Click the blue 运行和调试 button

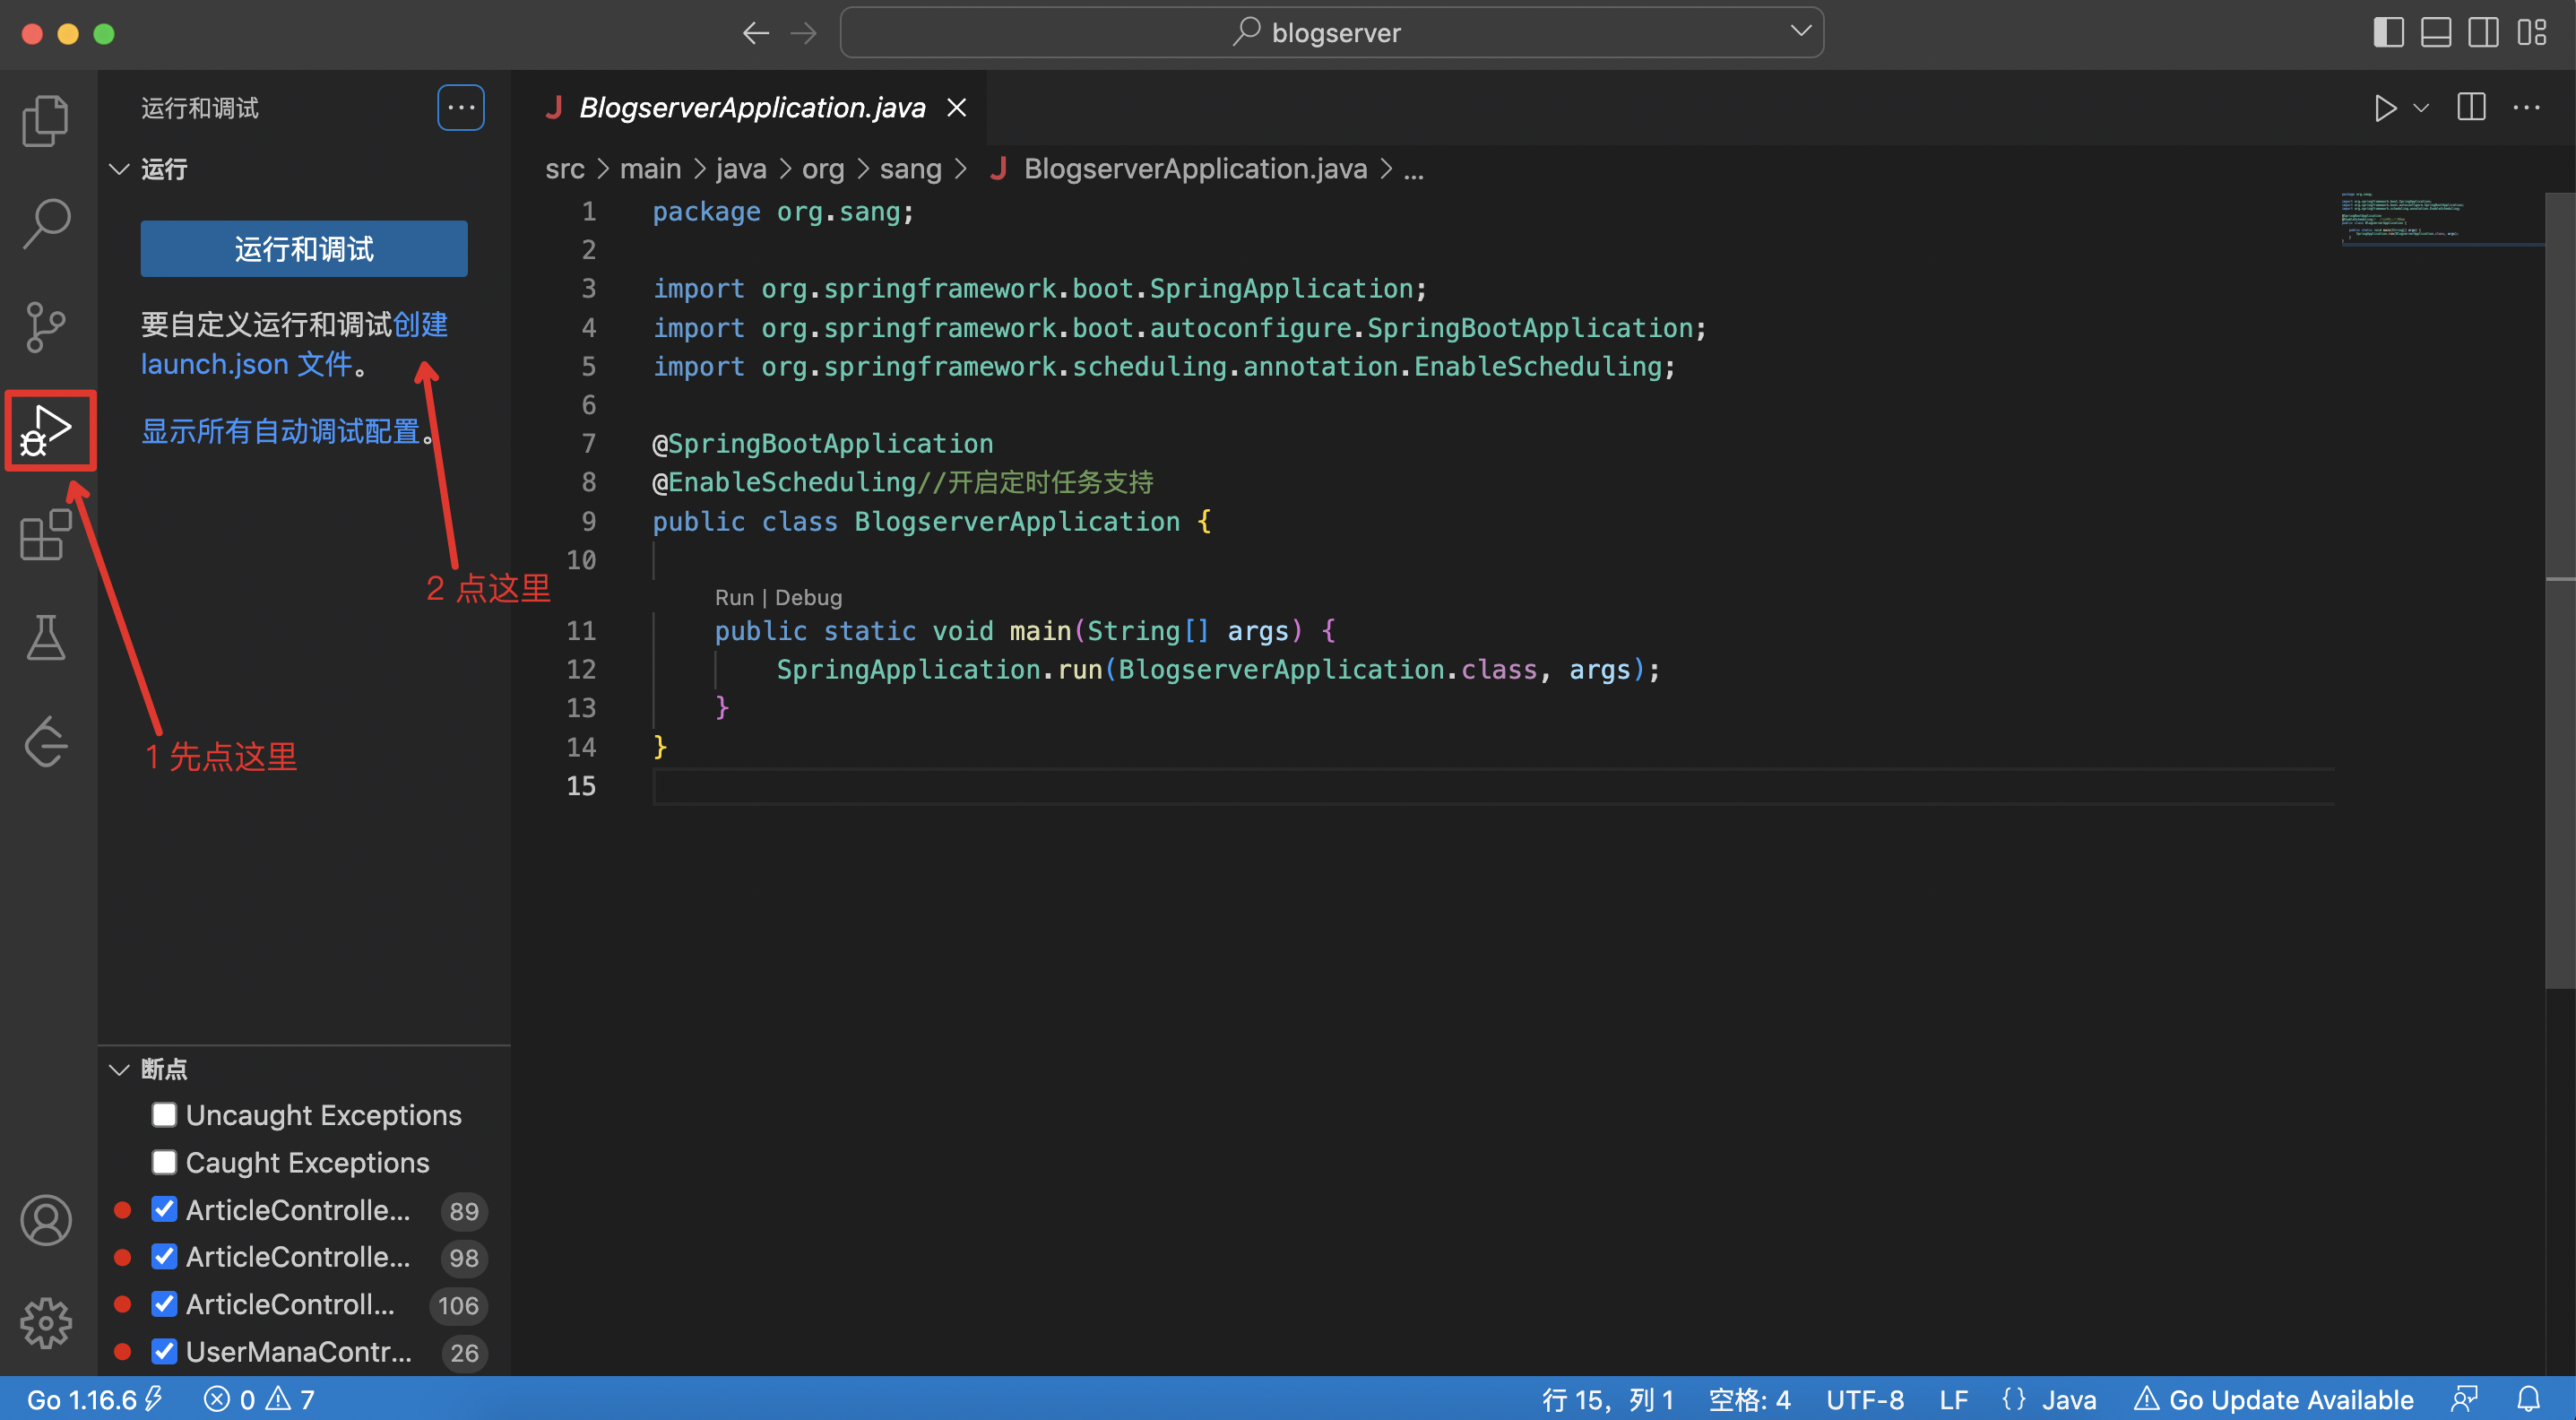[304, 248]
